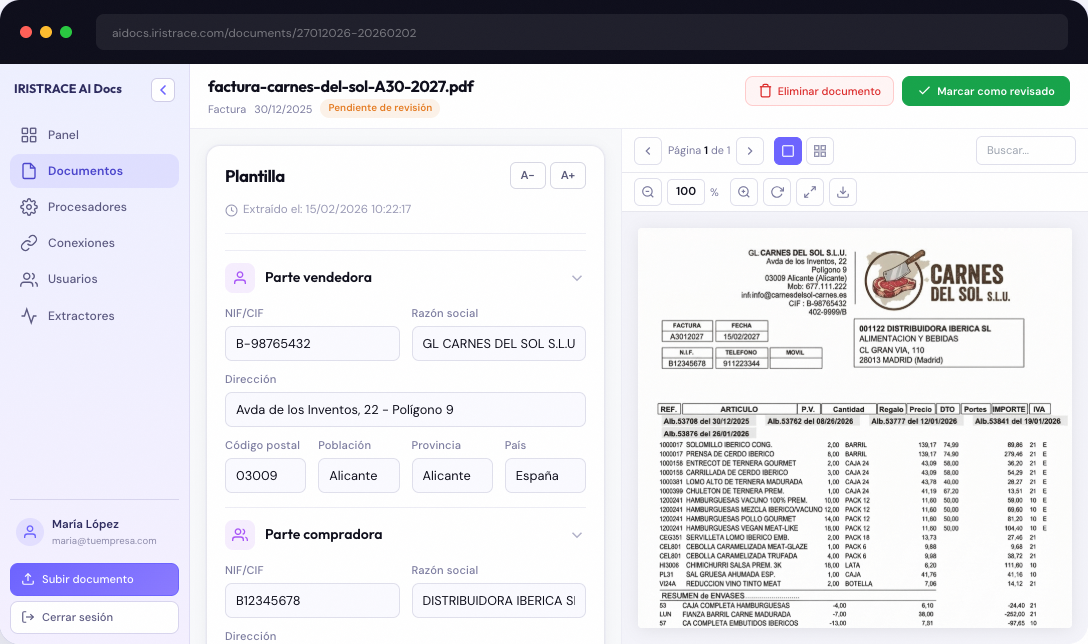The width and height of the screenshot is (1088, 644).
Task: Expand the PDF to fullscreen view
Action: [810, 191]
